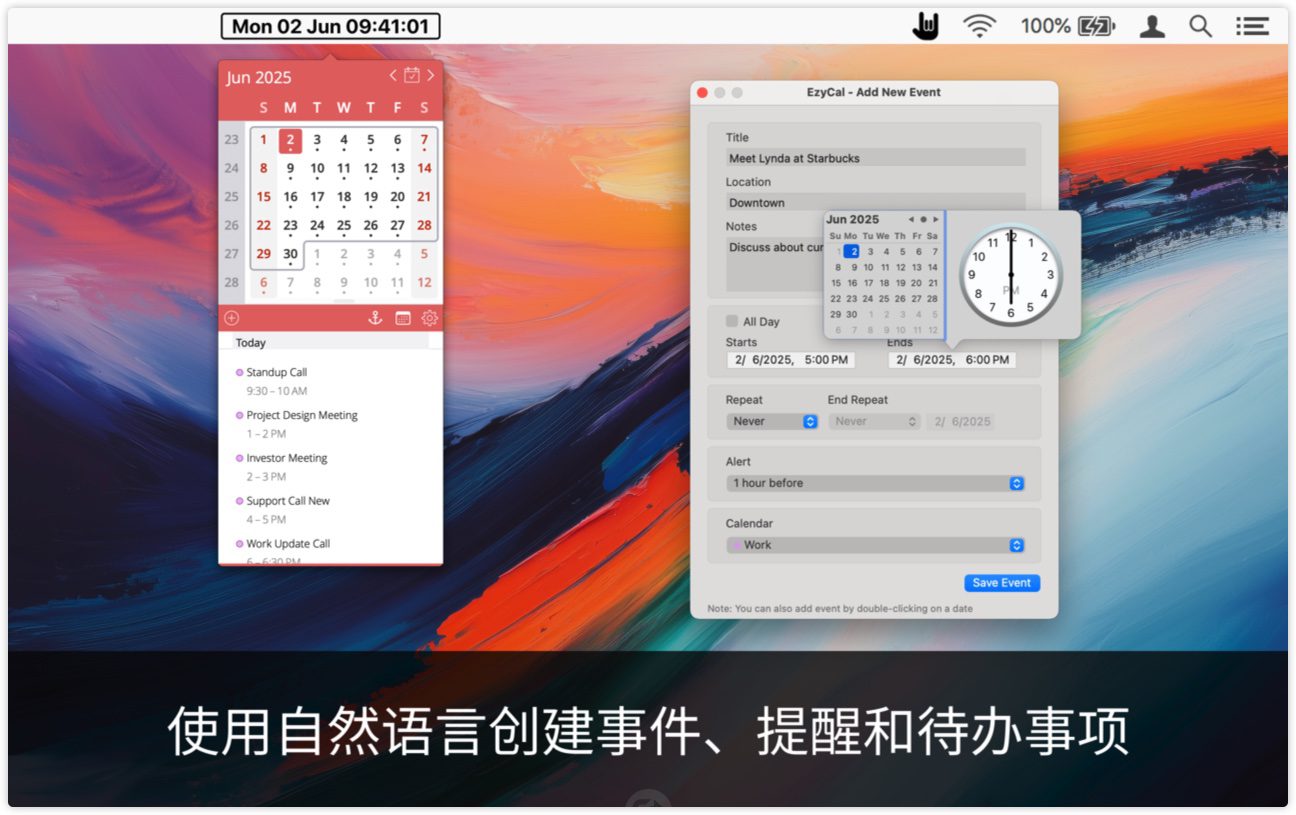Click the anchor pin icon

pyautogui.click(x=375, y=318)
